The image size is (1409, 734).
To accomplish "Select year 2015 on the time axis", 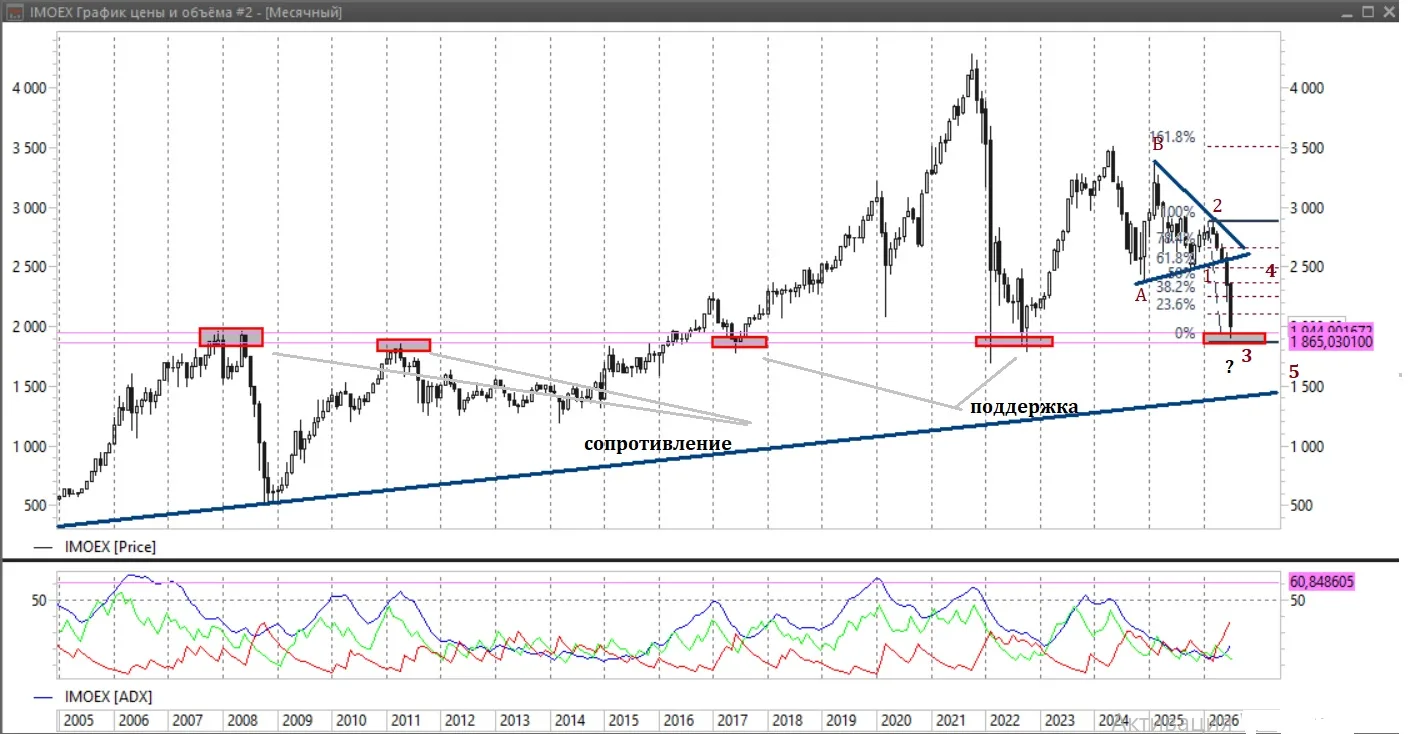I will click(623, 720).
